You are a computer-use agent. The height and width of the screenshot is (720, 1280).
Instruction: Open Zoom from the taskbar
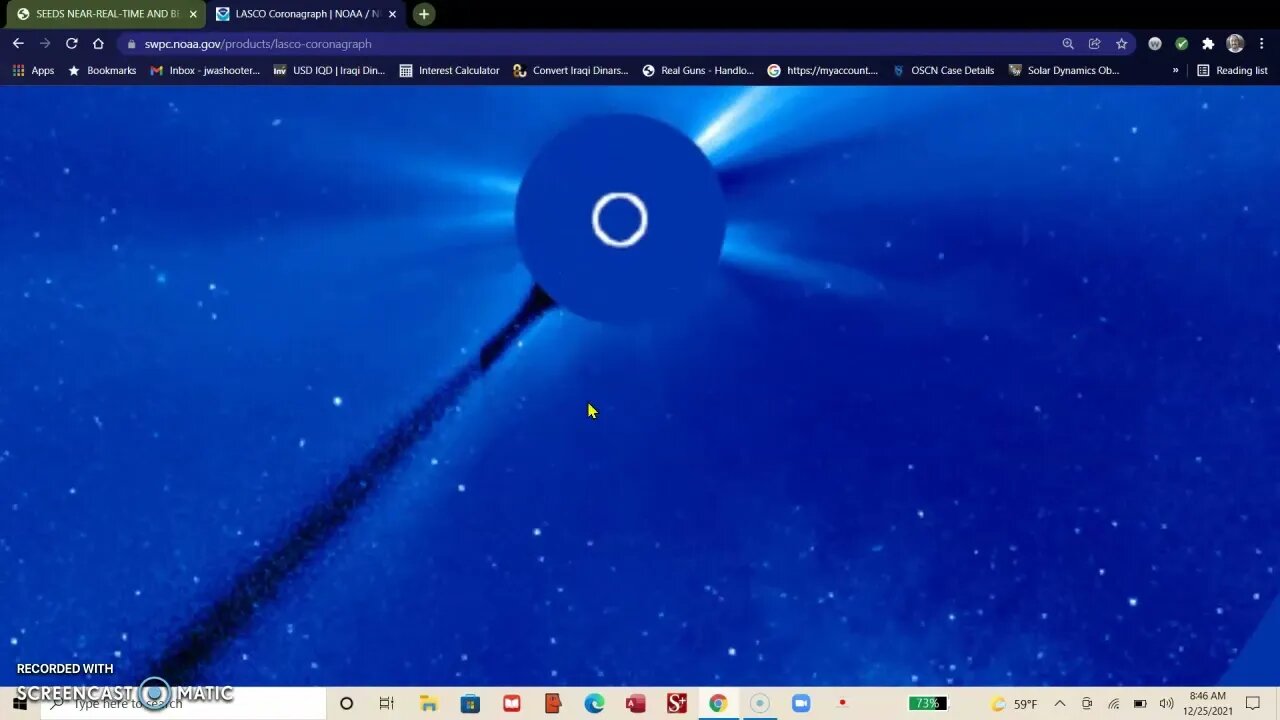(801, 703)
